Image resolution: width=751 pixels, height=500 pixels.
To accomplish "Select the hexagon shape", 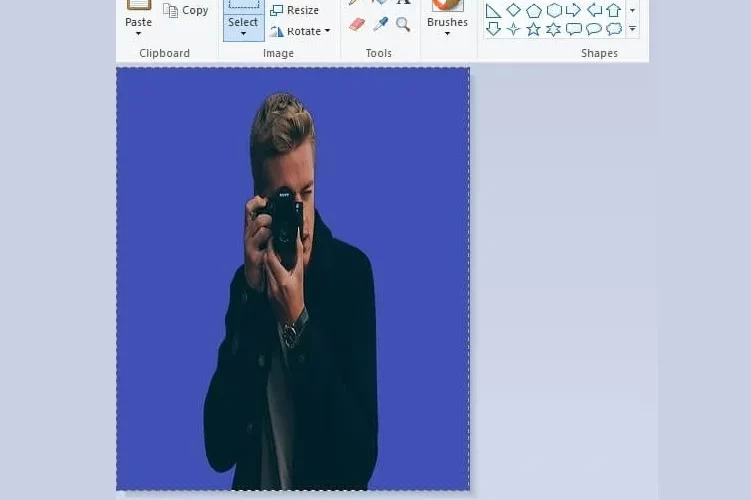I will pyautogui.click(x=554, y=10).
